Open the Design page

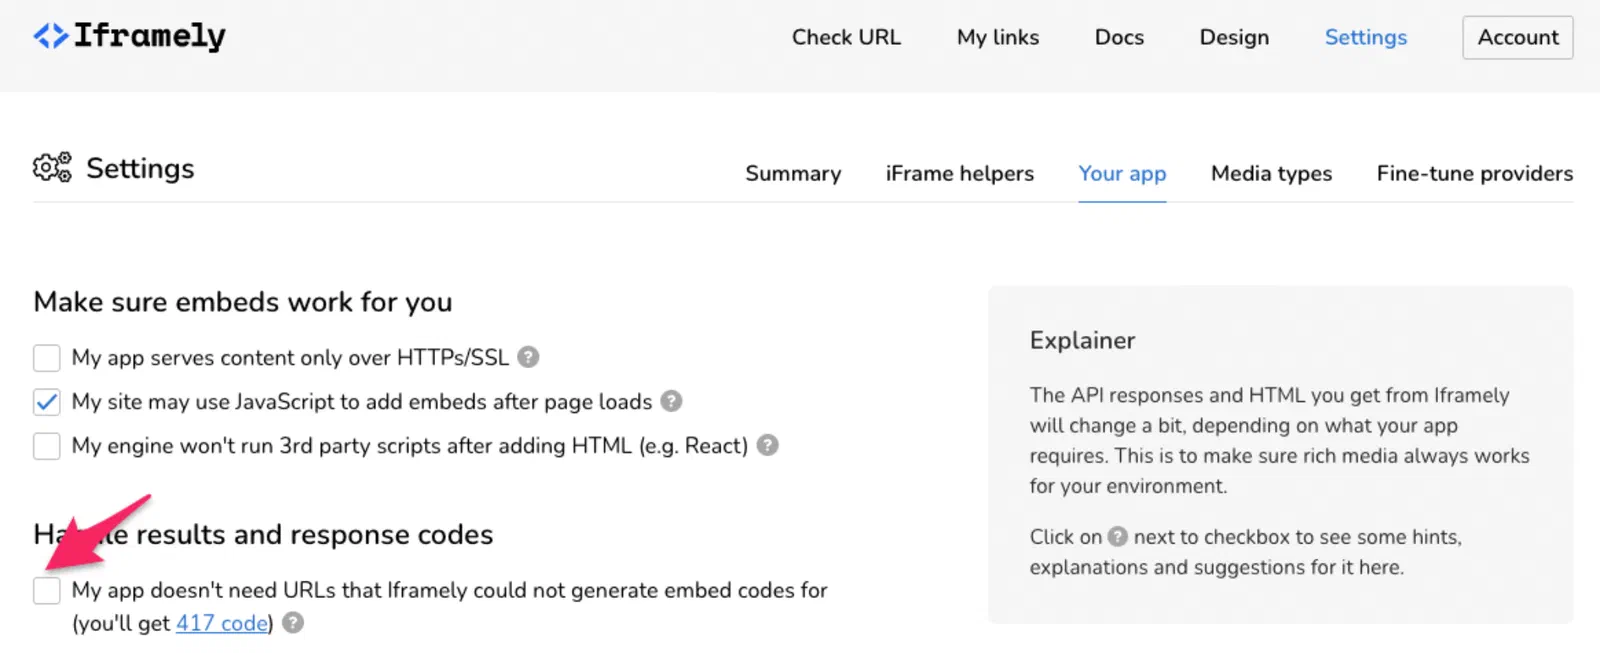(x=1234, y=37)
